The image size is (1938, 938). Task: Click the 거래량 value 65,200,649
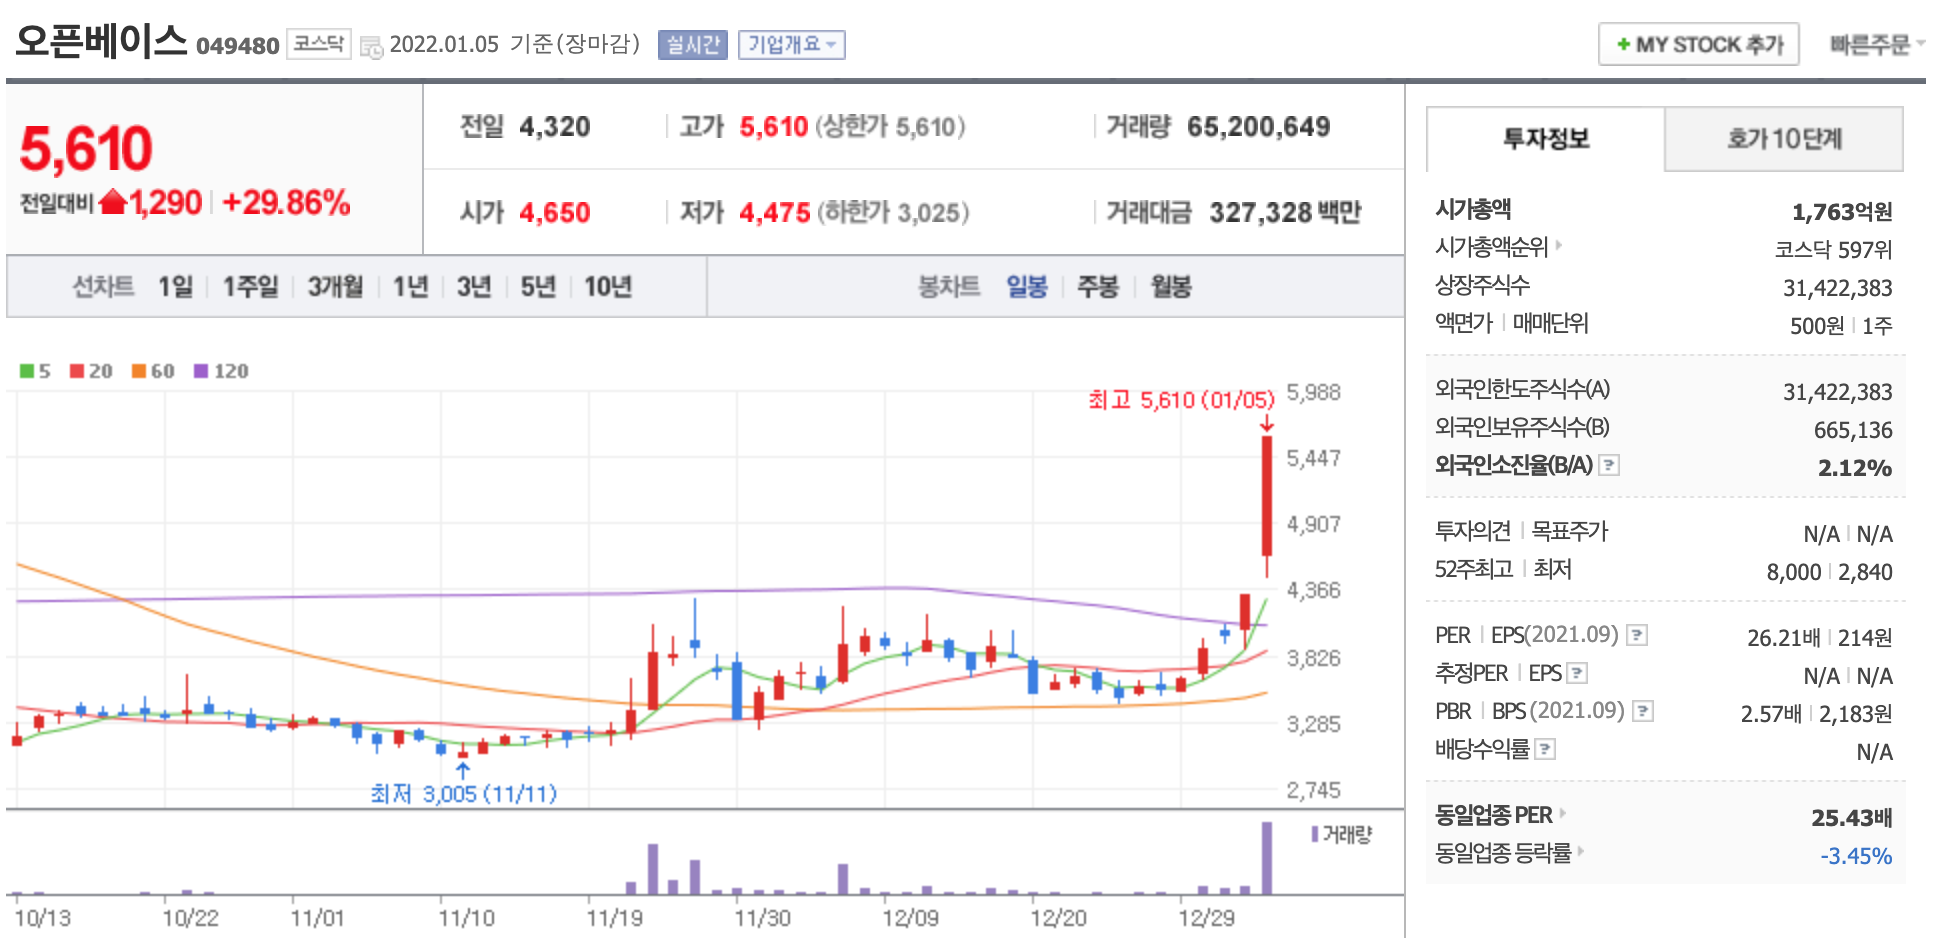pyautogui.click(x=1258, y=127)
